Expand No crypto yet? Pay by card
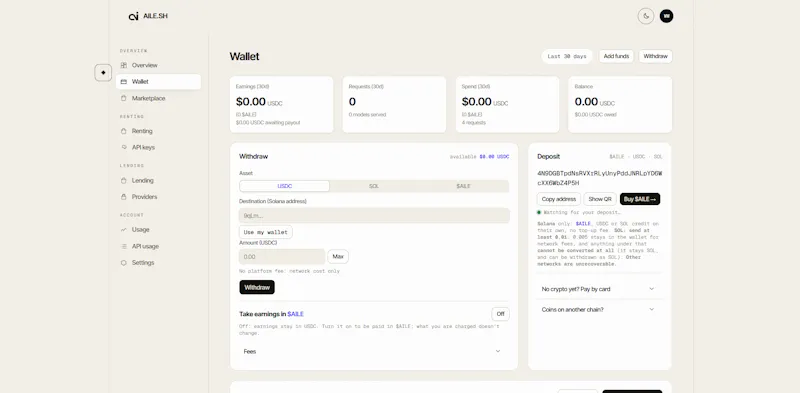 pyautogui.click(x=599, y=289)
